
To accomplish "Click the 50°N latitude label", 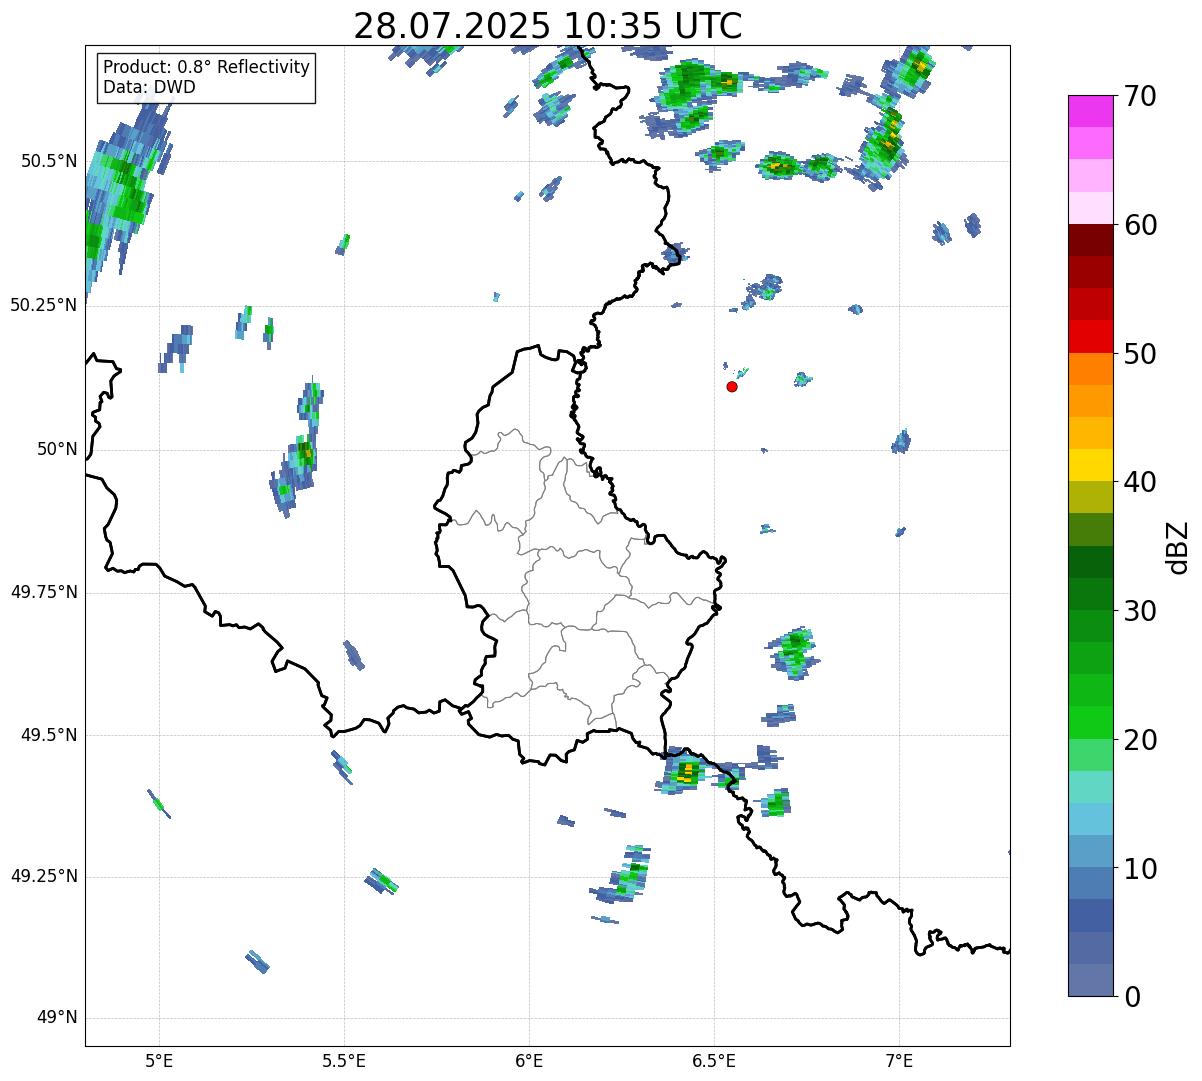I will (x=57, y=449).
